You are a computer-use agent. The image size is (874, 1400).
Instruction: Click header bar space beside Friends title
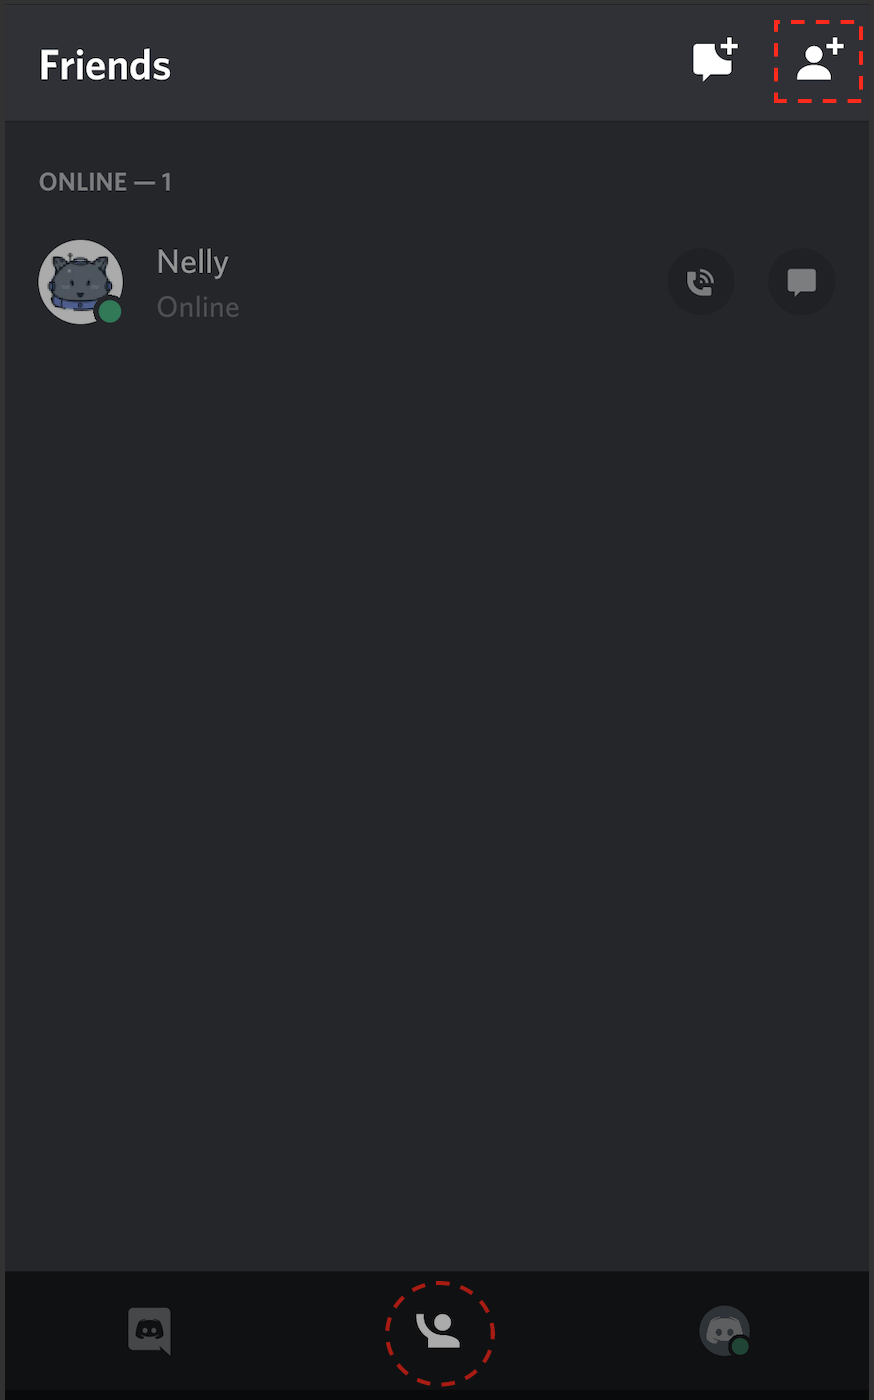point(430,63)
